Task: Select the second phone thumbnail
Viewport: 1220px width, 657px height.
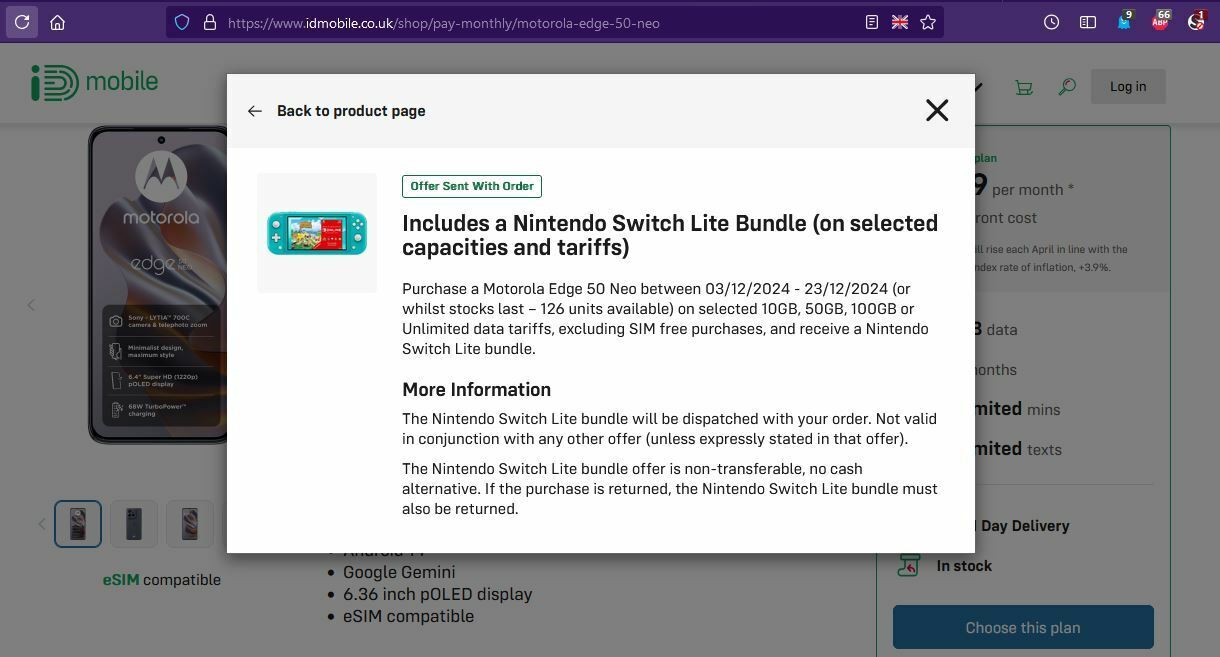Action: [134, 524]
